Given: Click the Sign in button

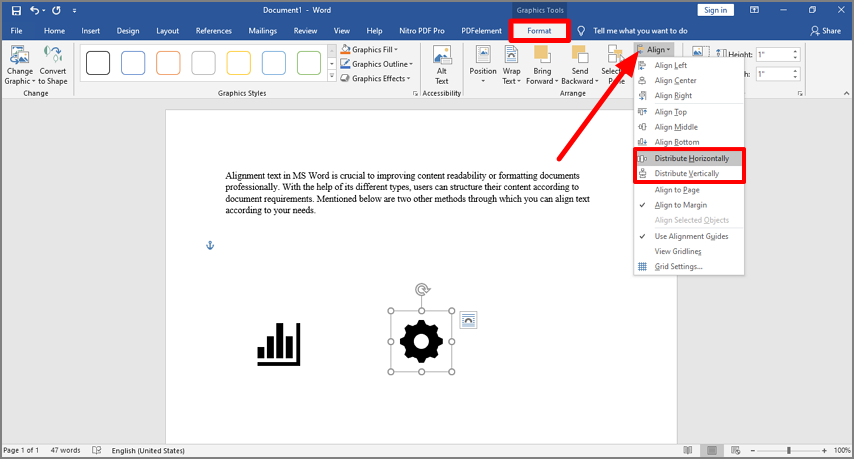Looking at the screenshot, I should [x=715, y=10].
